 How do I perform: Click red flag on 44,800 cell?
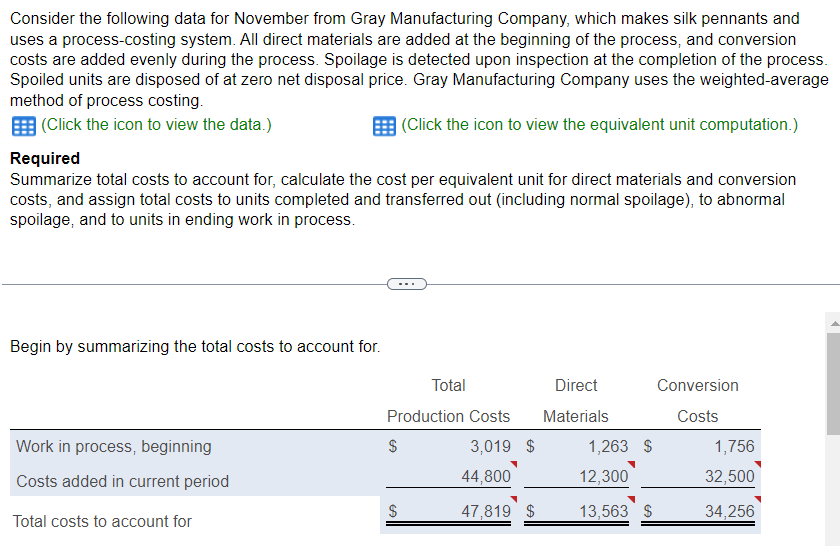[x=514, y=464]
